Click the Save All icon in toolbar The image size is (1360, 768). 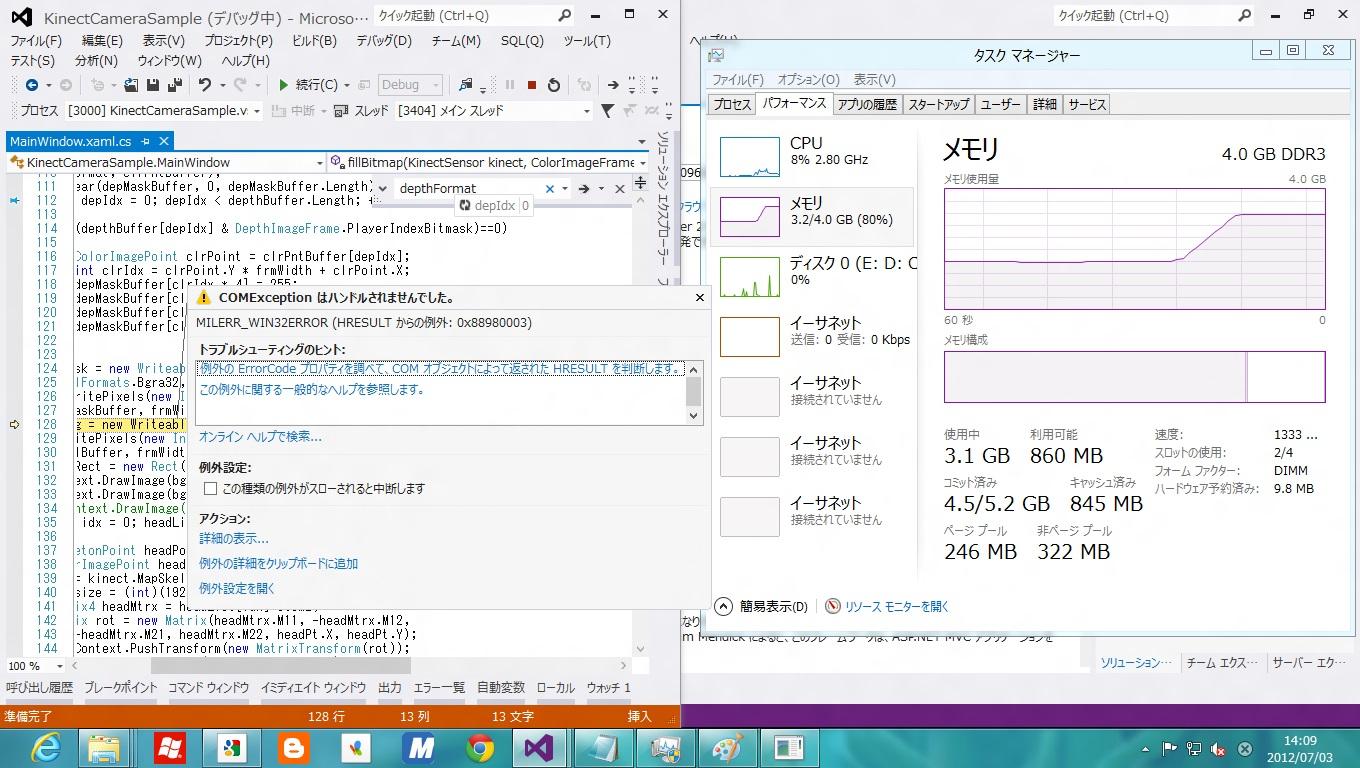[x=174, y=85]
